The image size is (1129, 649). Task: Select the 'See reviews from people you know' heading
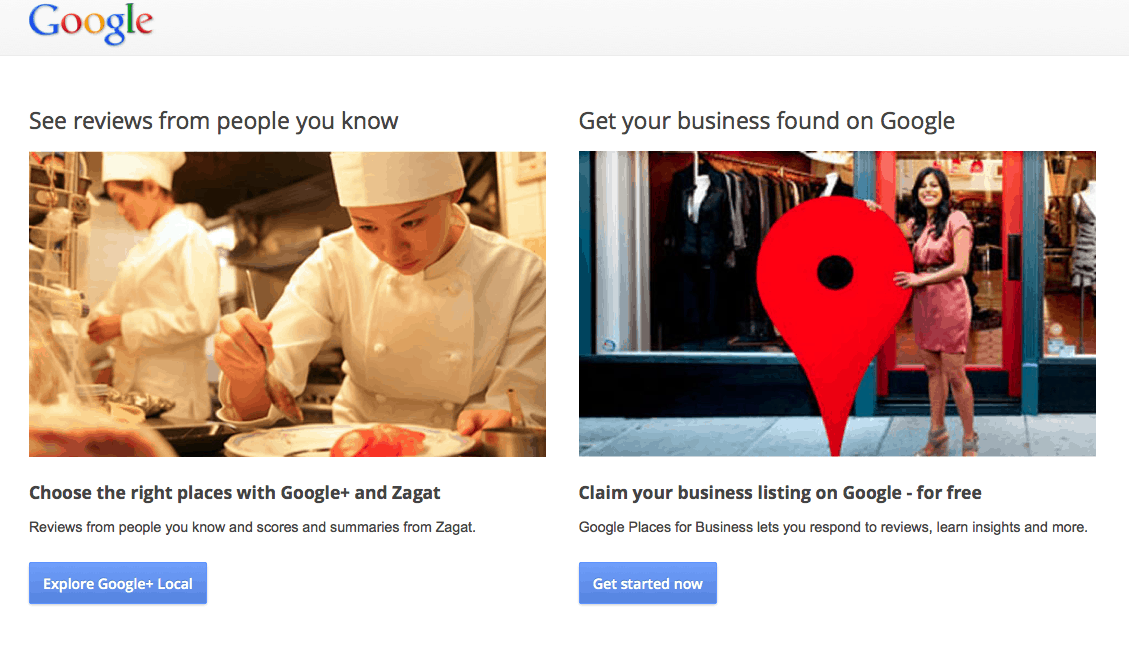coord(214,121)
